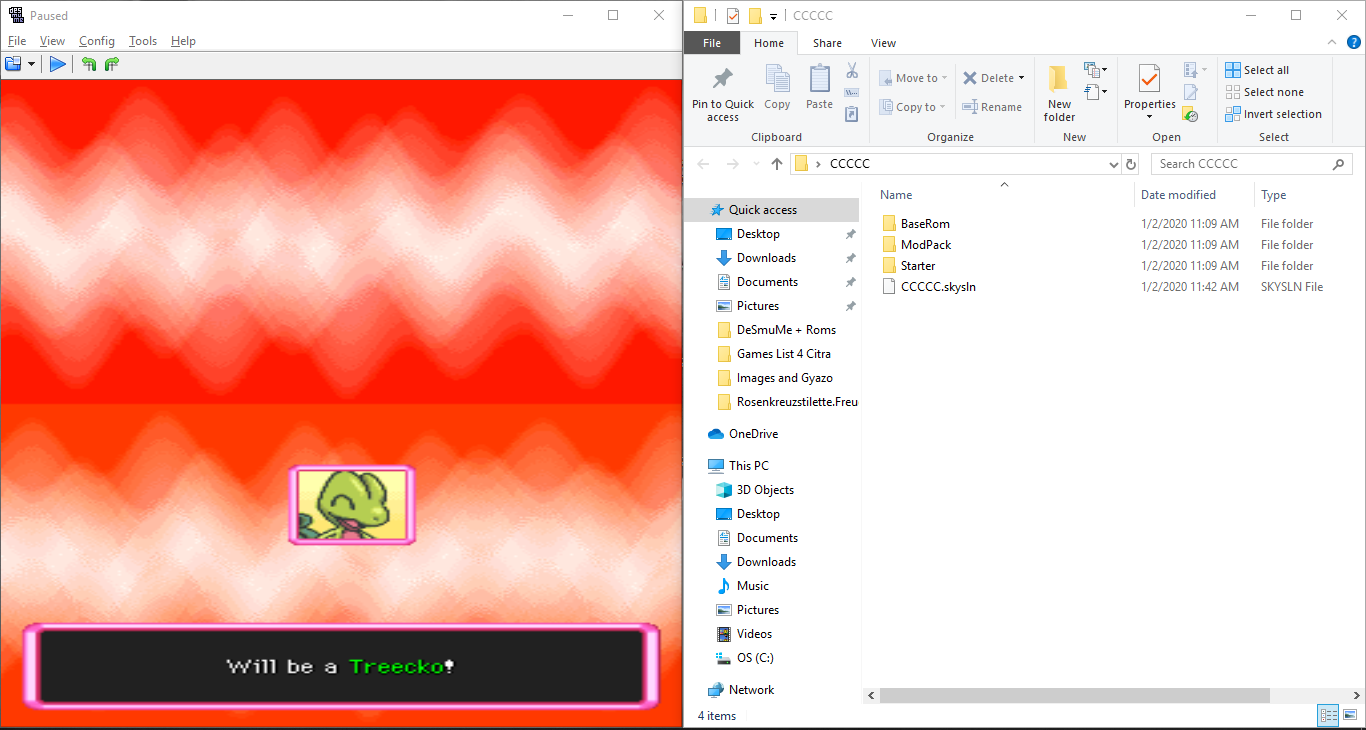Switch to Explorer View ribbon tab

pyautogui.click(x=883, y=43)
